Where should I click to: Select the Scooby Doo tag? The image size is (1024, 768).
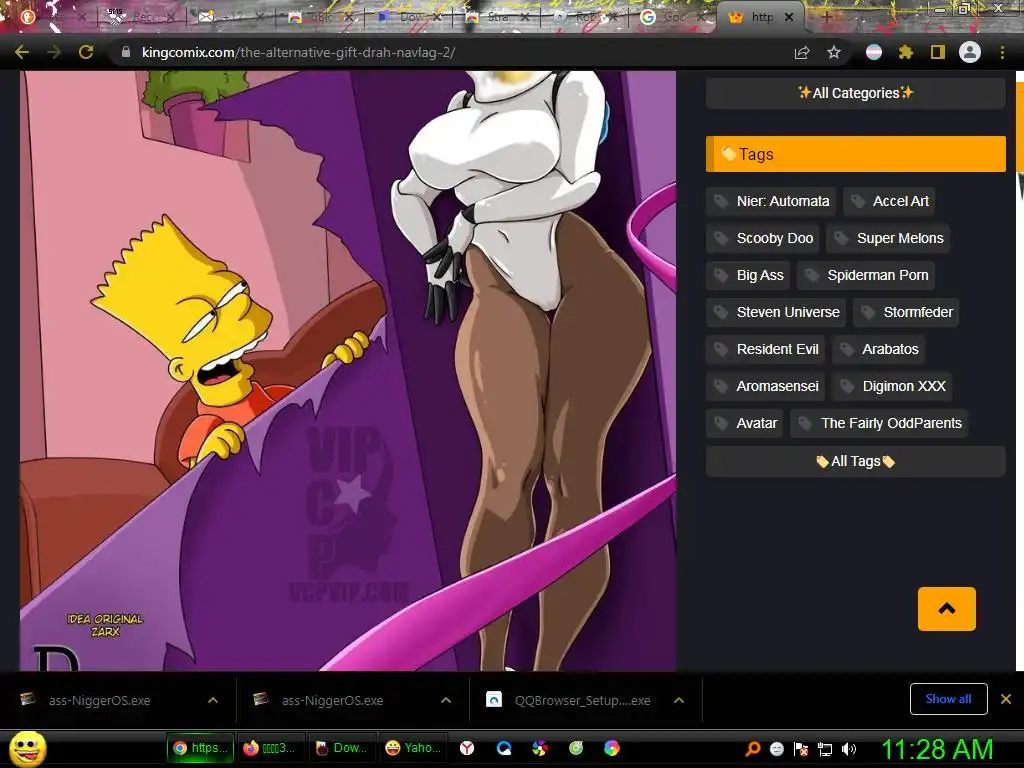pyautogui.click(x=763, y=238)
